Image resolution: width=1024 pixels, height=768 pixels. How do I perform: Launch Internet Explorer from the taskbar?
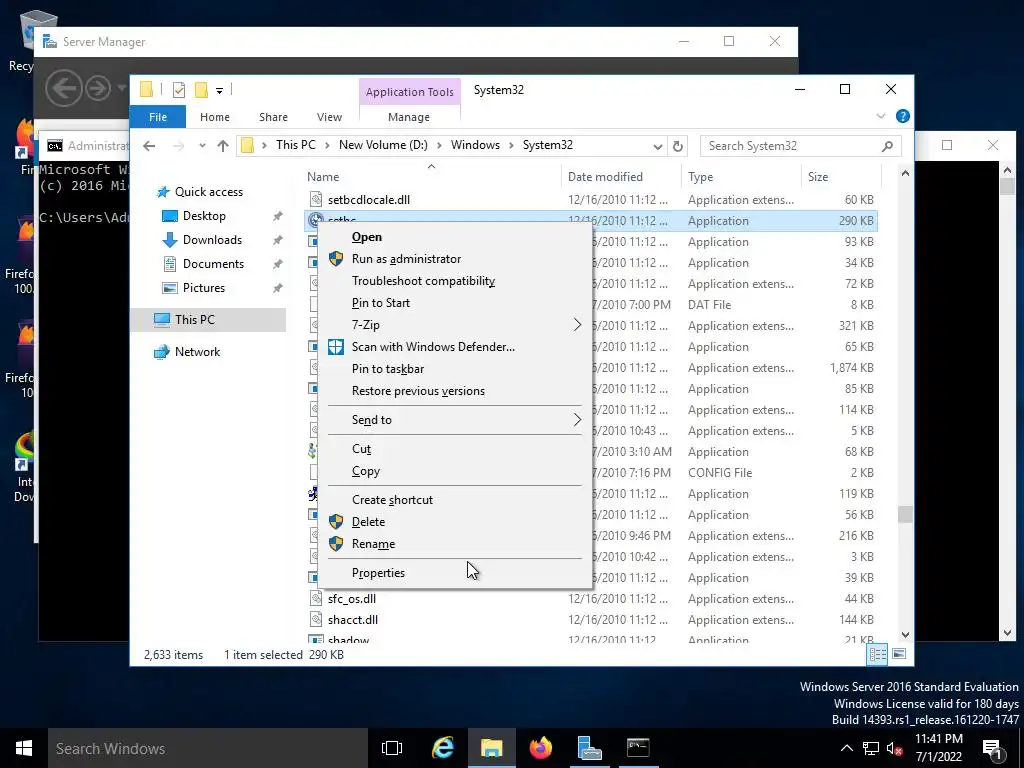(x=443, y=748)
